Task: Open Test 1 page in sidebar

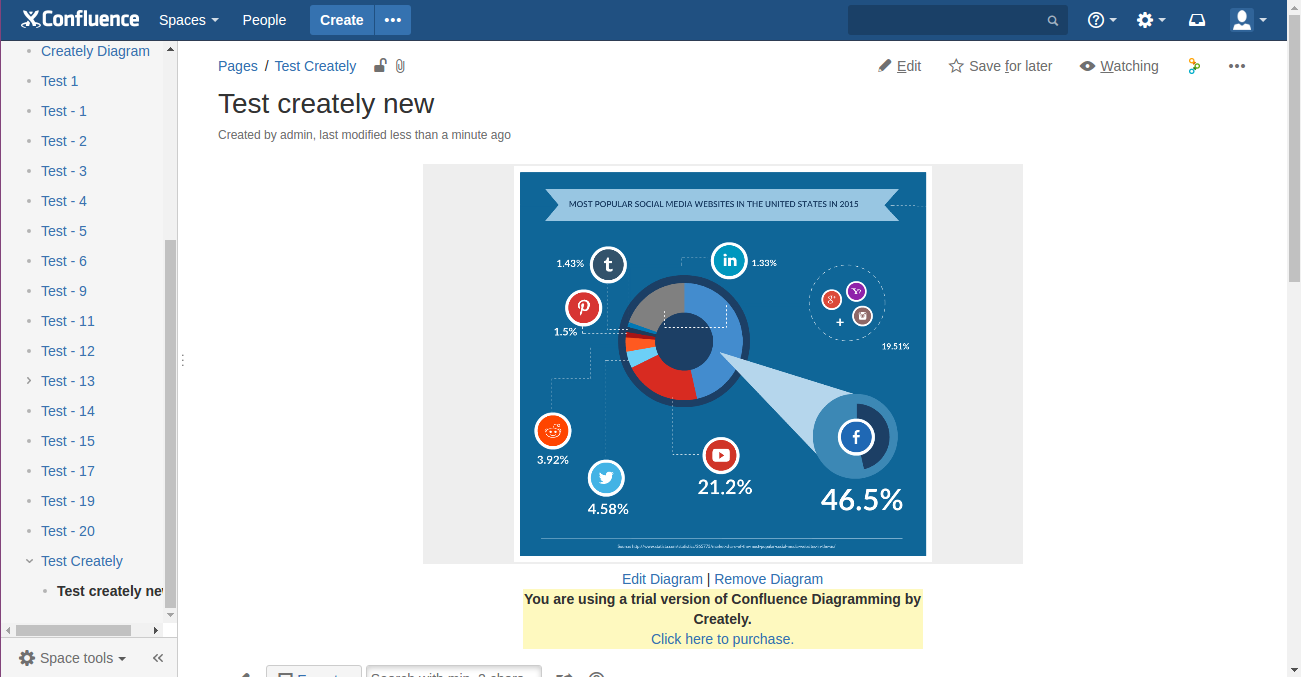Action: click(59, 81)
